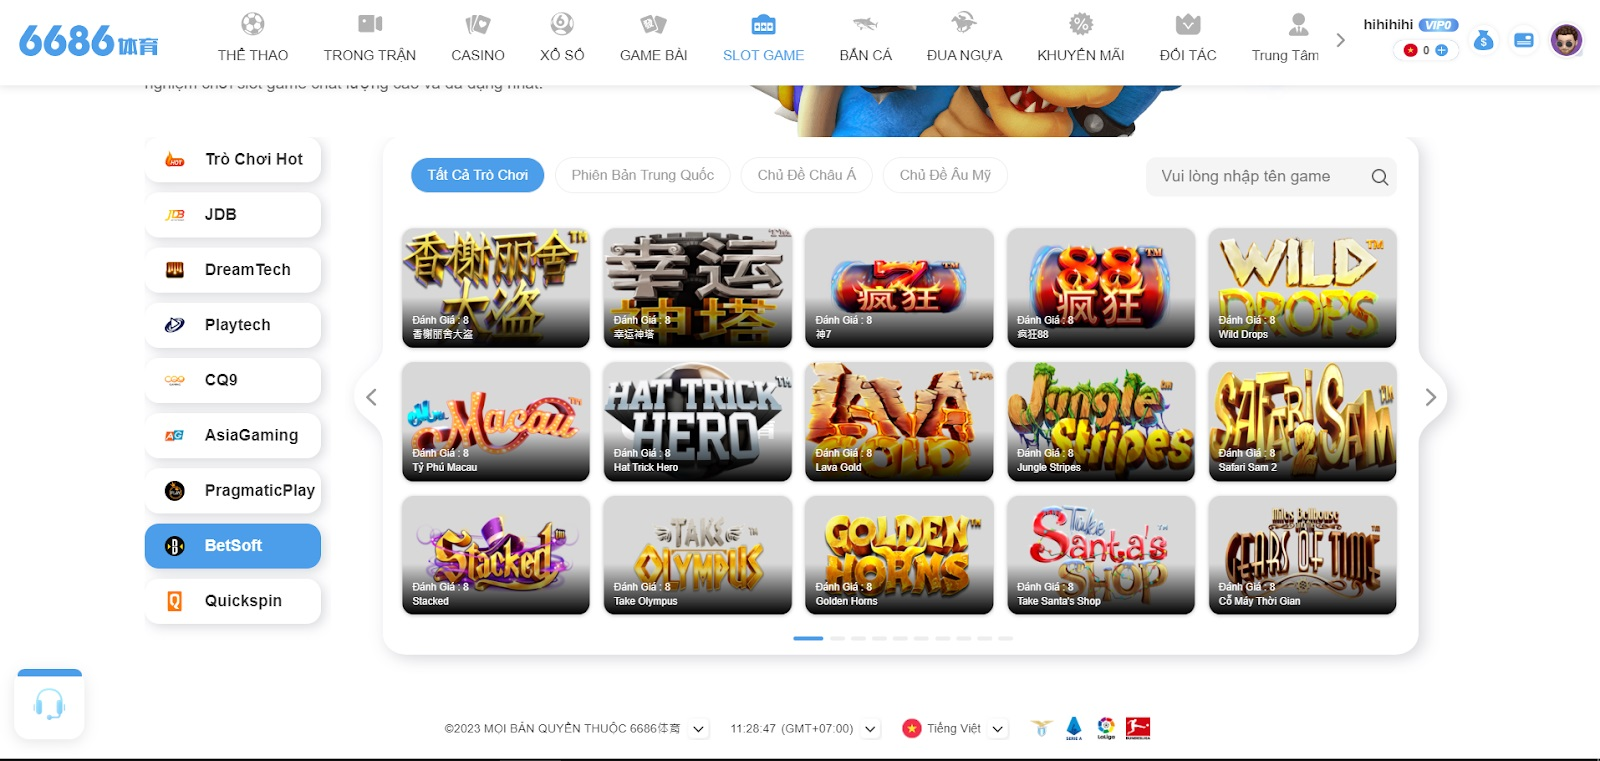Open the Hat Trick Hero game
1600x761 pixels.
pyautogui.click(x=698, y=422)
